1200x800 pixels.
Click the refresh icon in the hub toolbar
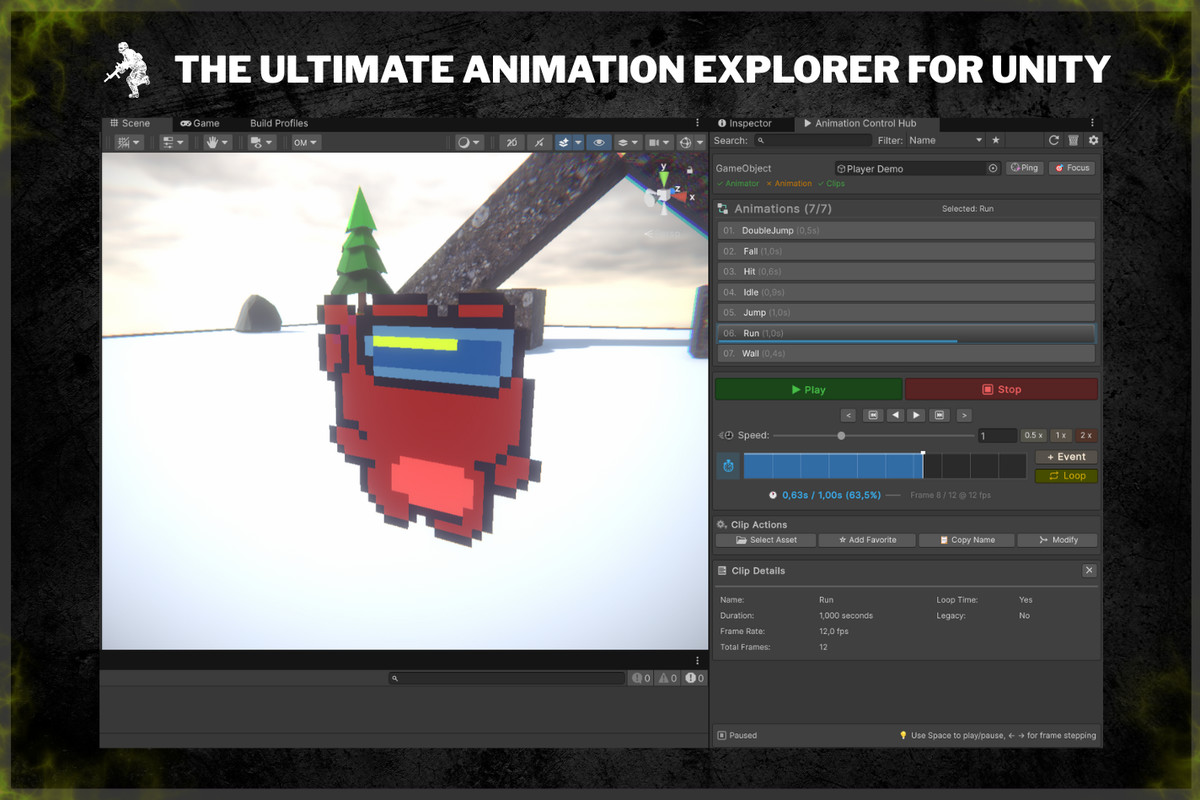(x=1053, y=141)
